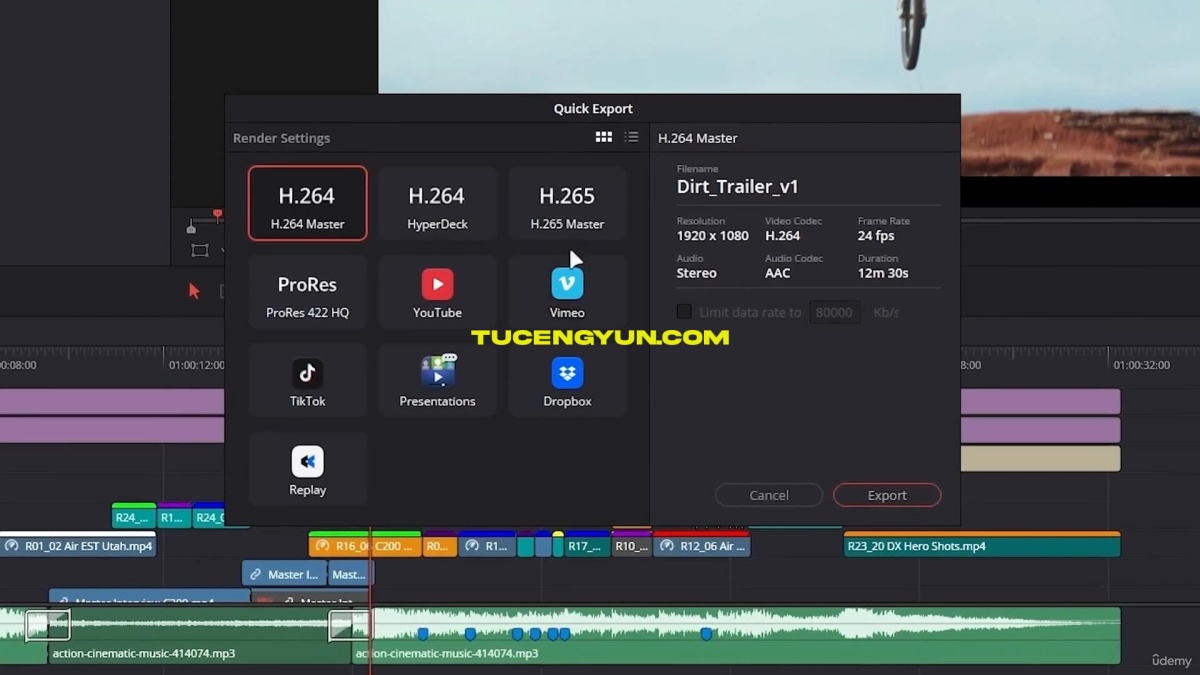This screenshot has width=1200, height=675.
Task: Pick the ProRes 422 HQ preset
Action: [x=307, y=293]
